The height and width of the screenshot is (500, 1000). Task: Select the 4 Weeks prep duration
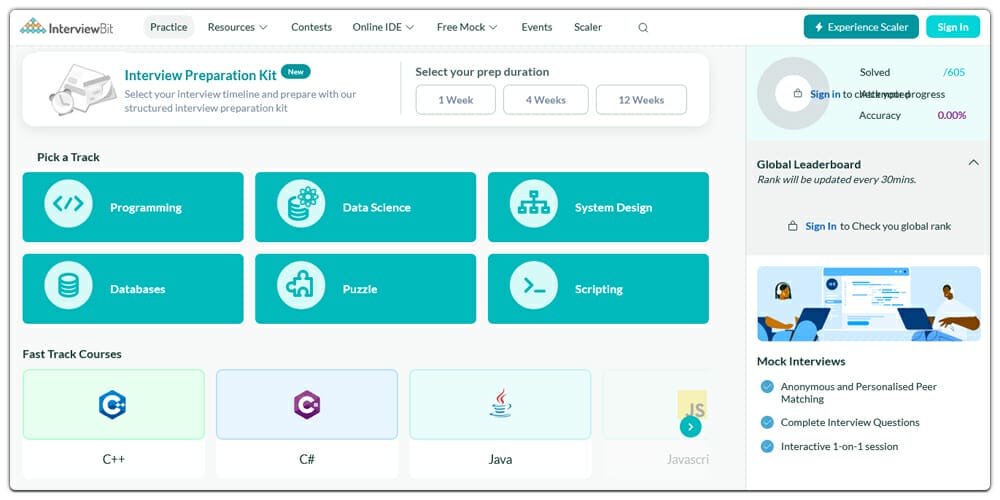click(545, 100)
